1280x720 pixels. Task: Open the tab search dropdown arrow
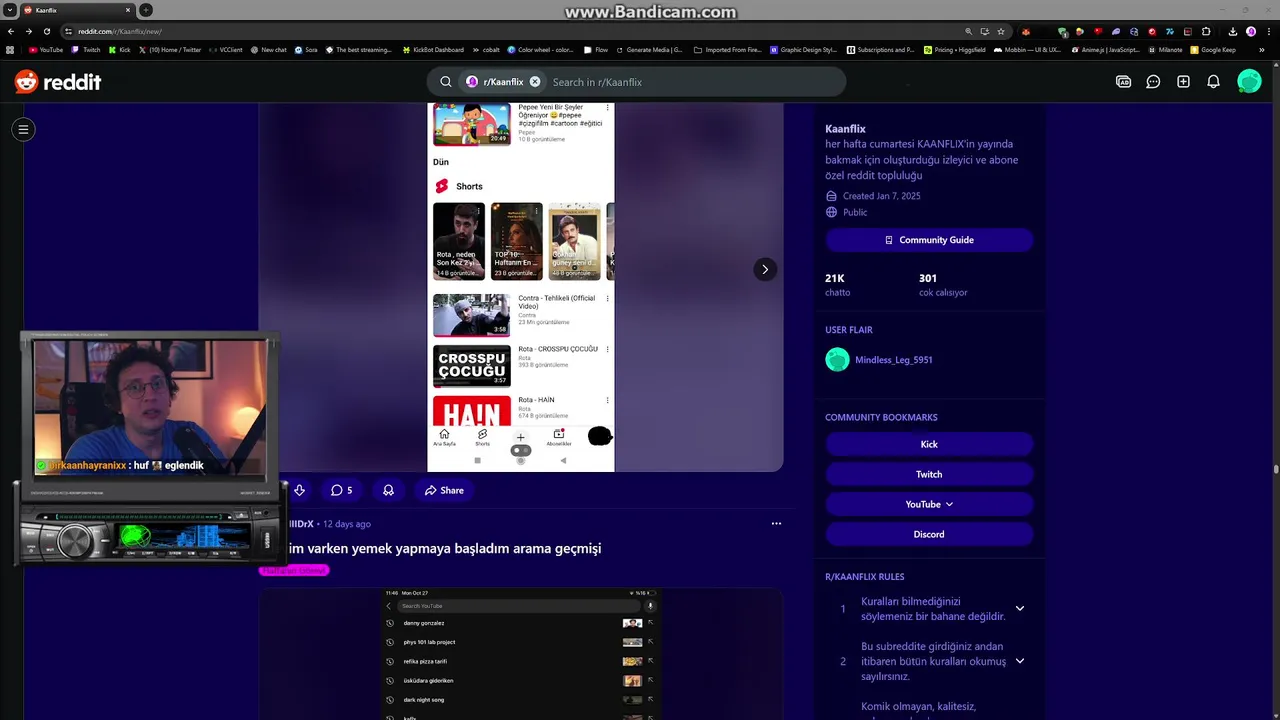pos(9,10)
